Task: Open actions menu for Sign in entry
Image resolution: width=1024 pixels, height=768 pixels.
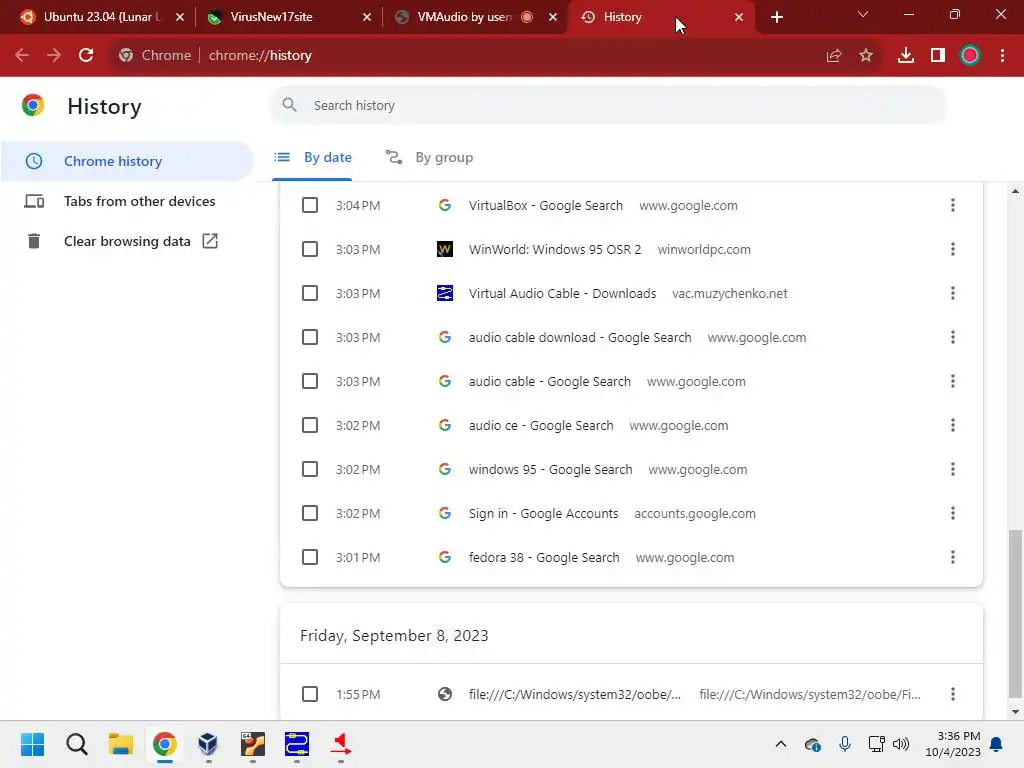Action: [953, 513]
